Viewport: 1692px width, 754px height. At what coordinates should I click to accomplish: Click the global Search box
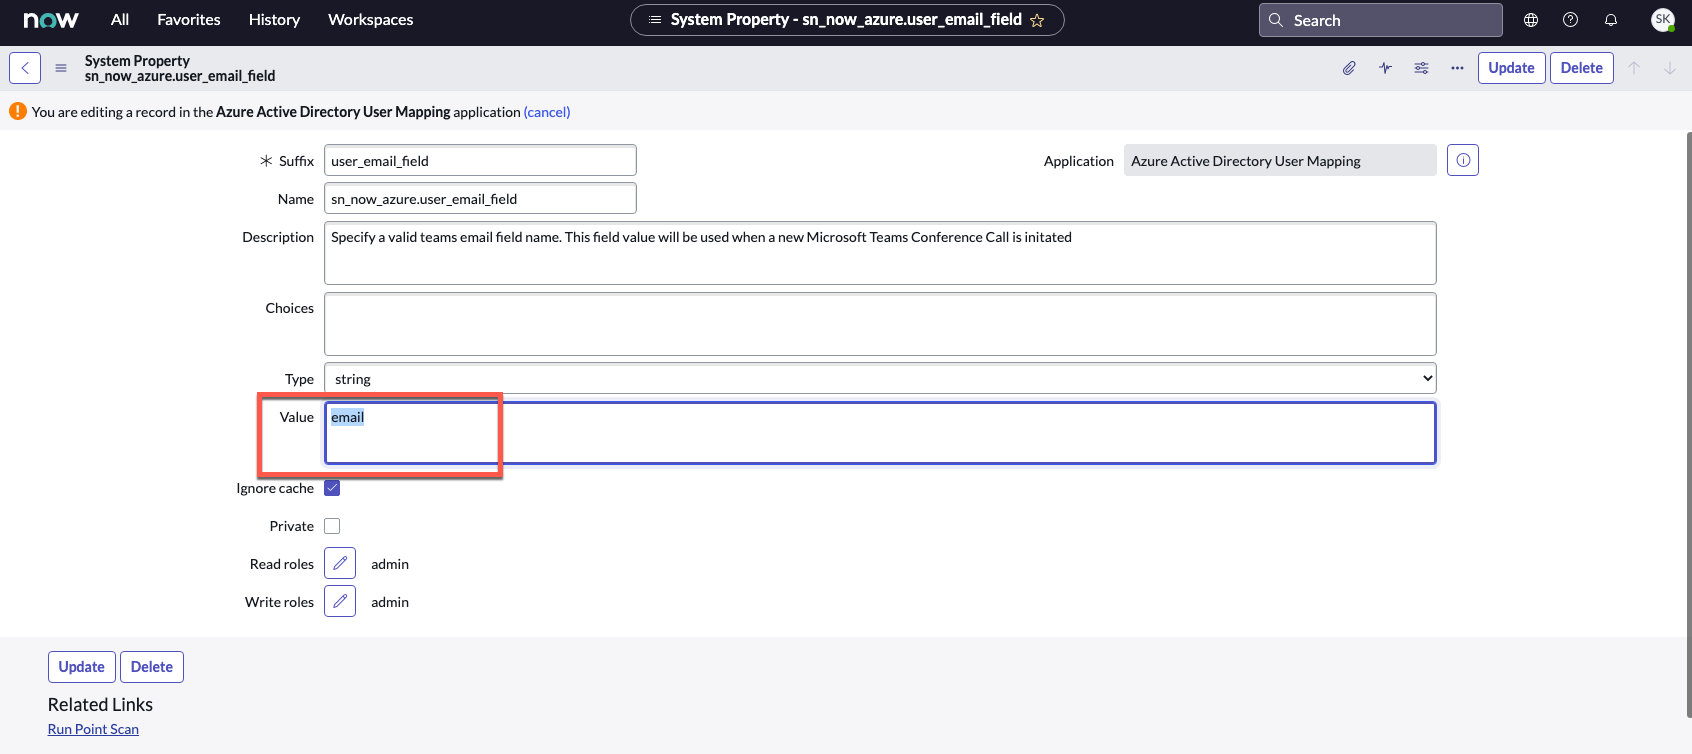point(1380,20)
